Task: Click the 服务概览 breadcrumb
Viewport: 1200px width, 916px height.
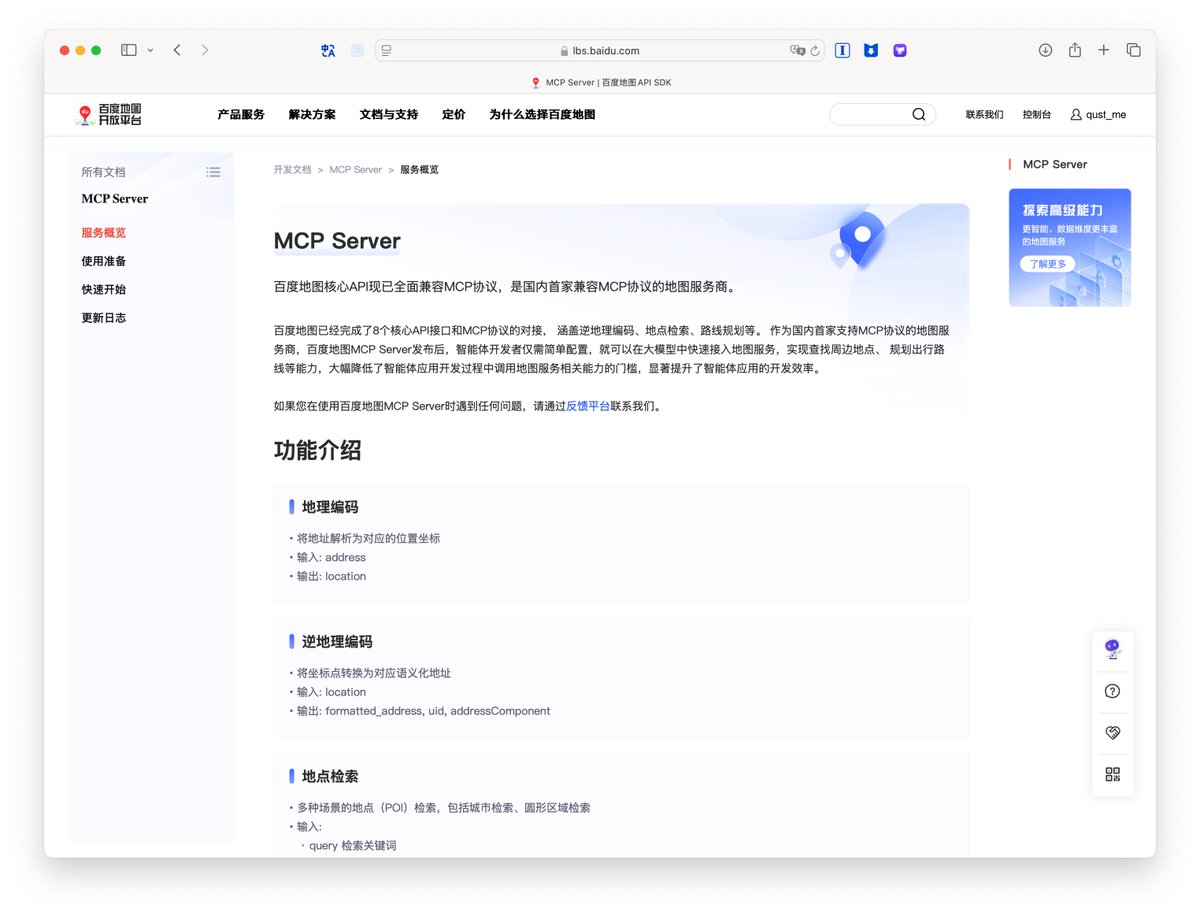Action: pos(419,170)
